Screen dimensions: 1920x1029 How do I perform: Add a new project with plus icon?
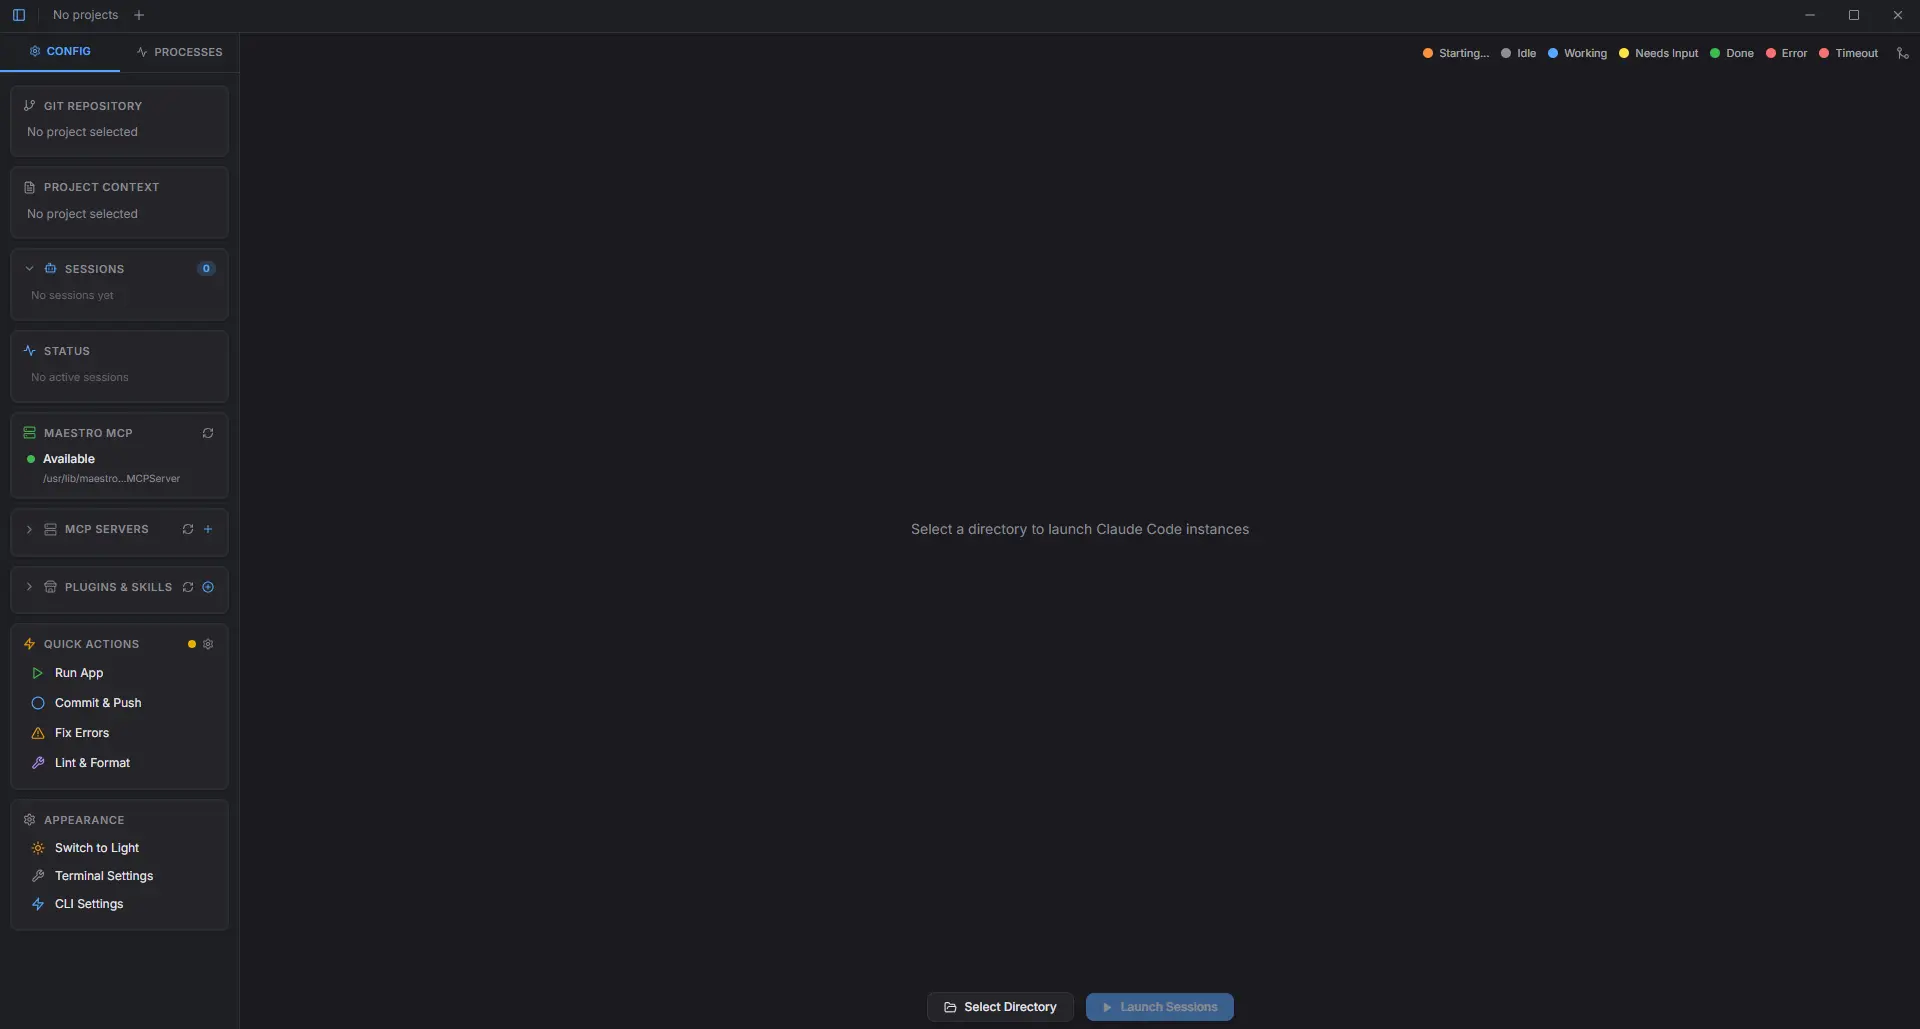click(139, 15)
